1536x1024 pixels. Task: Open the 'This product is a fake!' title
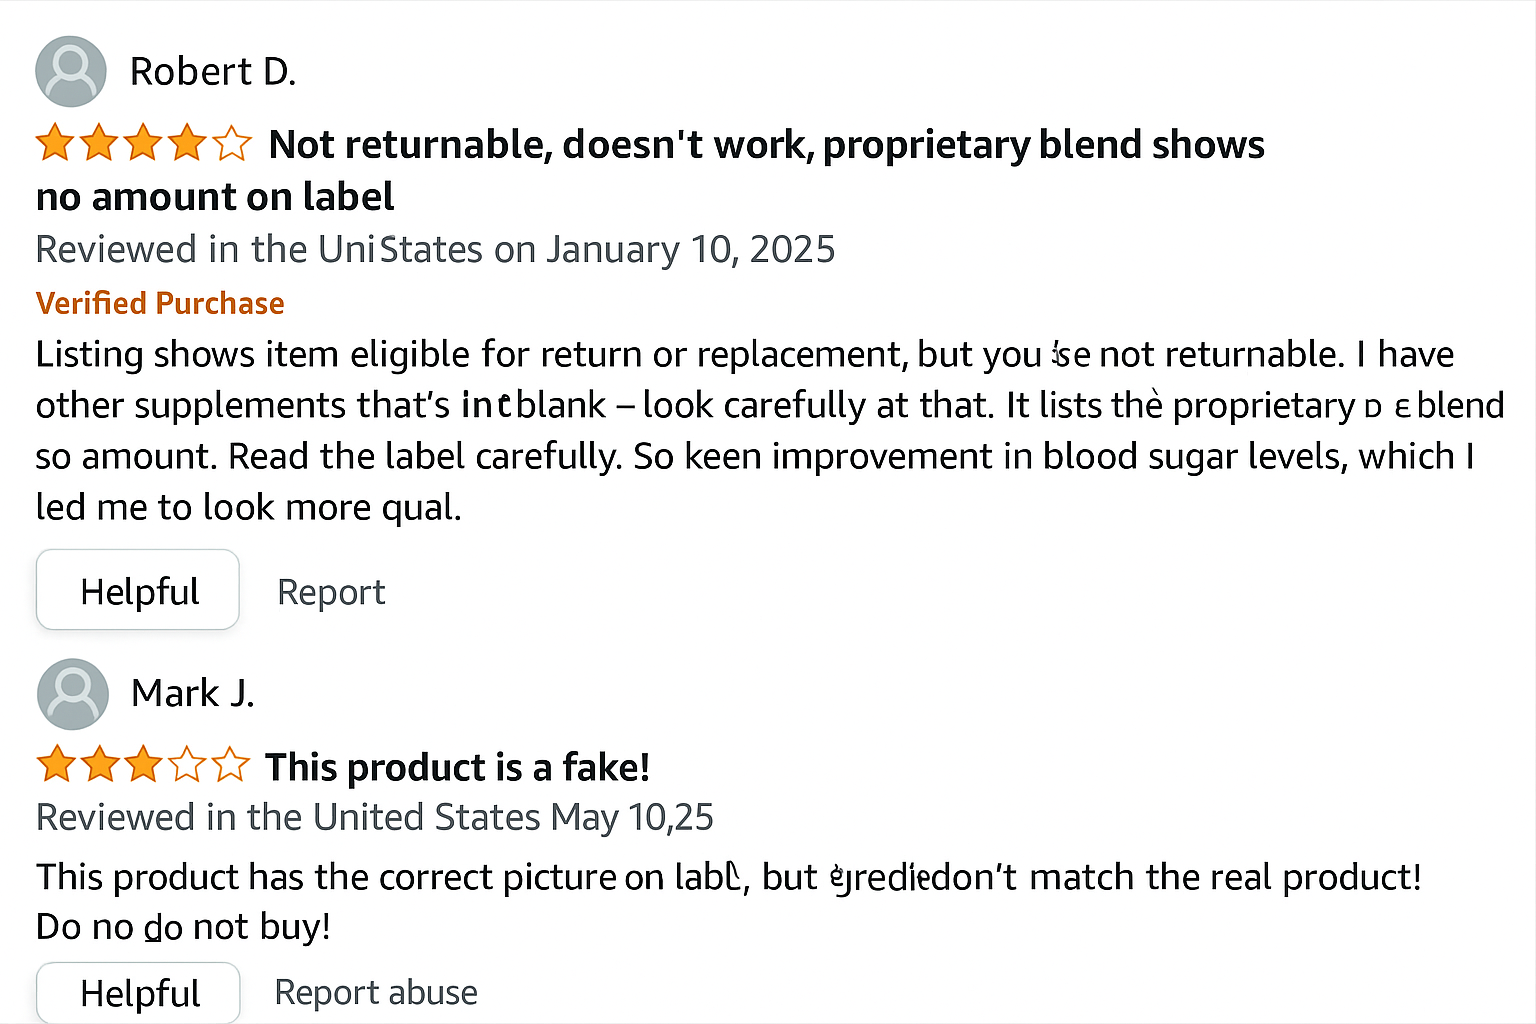(457, 767)
